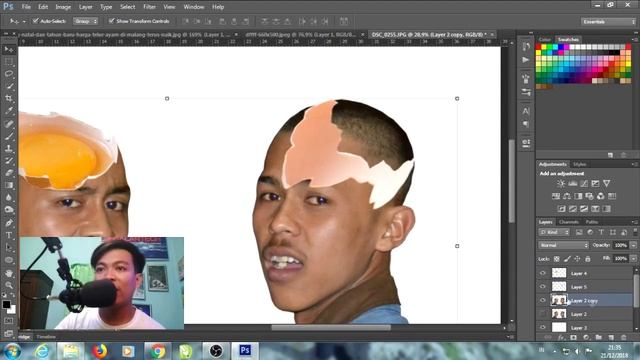Hide Layer 2 copy visibility
The image size is (640, 360).
[x=542, y=300]
